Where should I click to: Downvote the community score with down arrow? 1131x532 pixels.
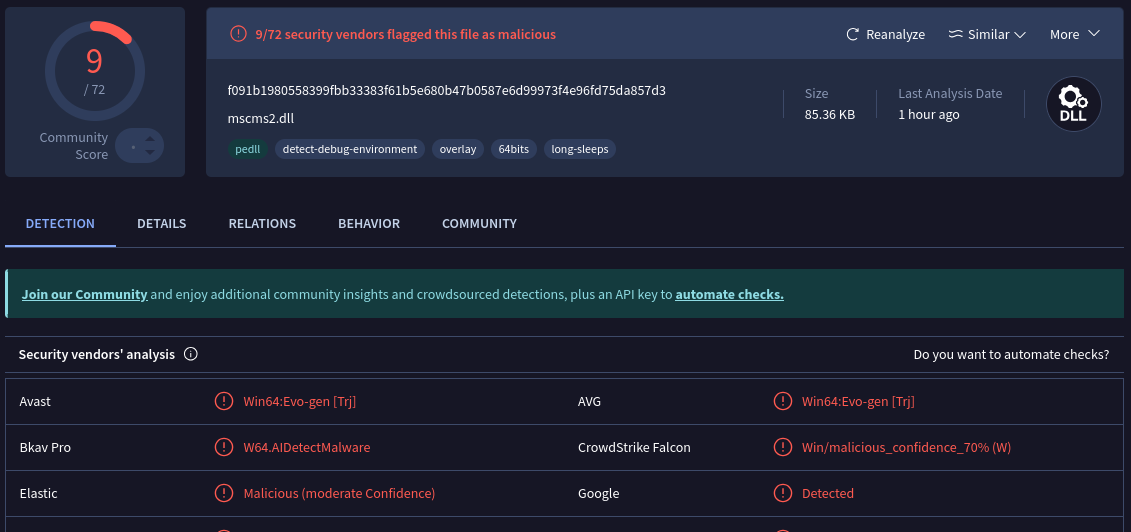150,152
